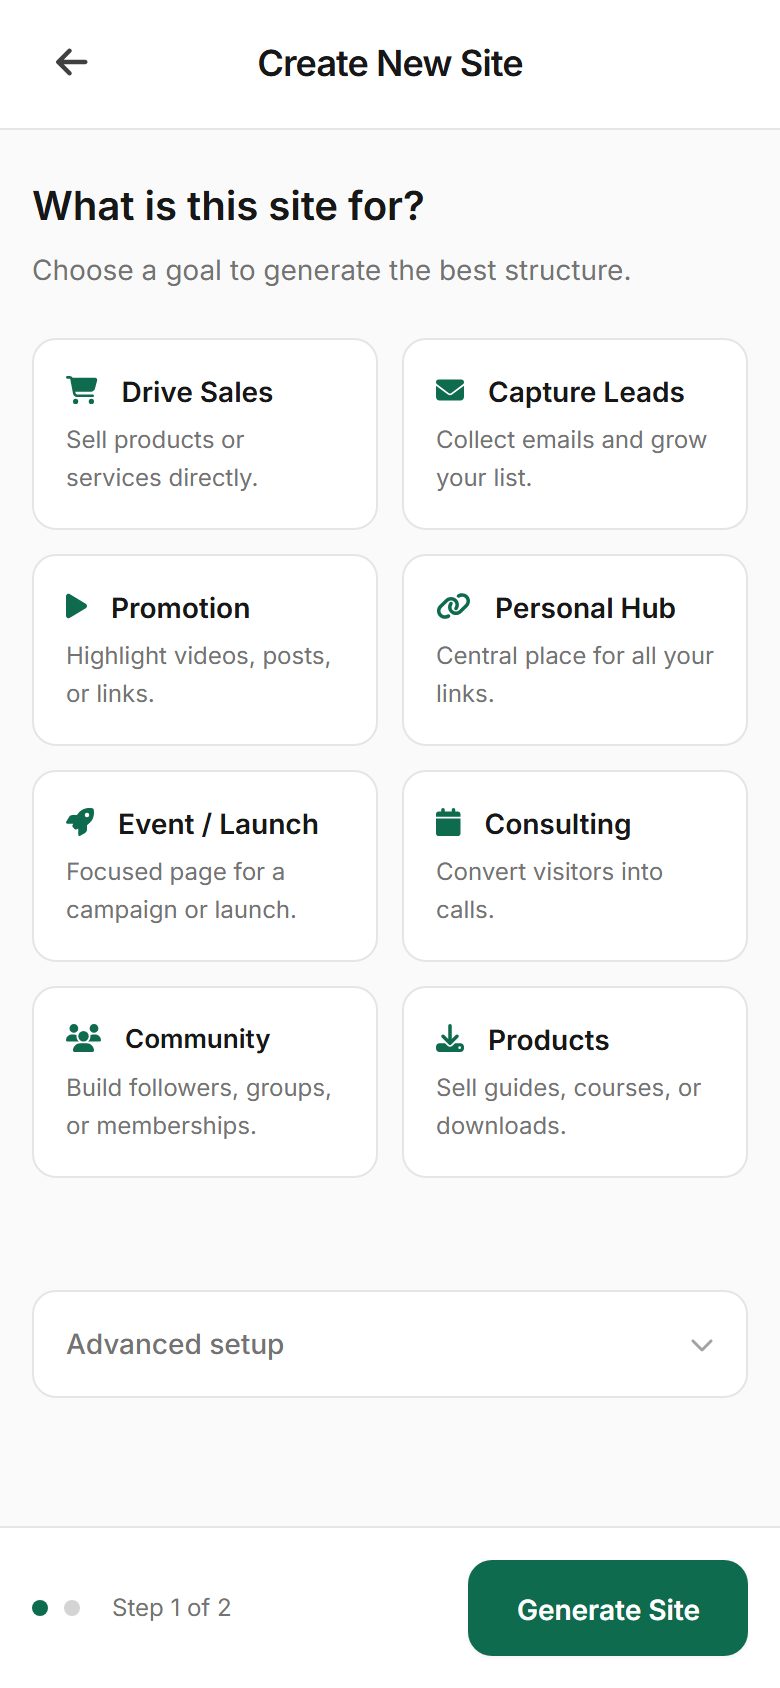
Task: Click the Advanced setup chevron arrow
Action: [702, 1345]
